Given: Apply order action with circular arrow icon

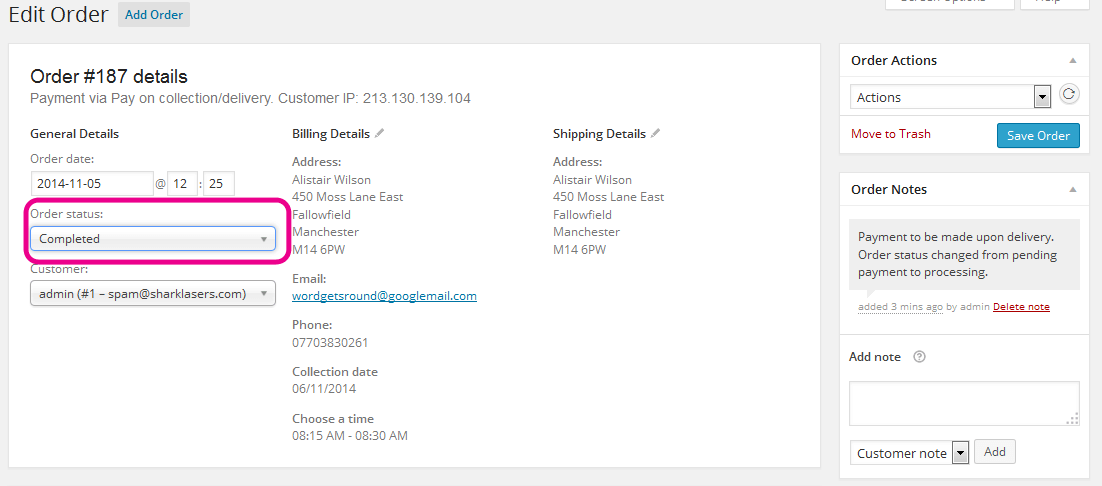Looking at the screenshot, I should [1068, 94].
